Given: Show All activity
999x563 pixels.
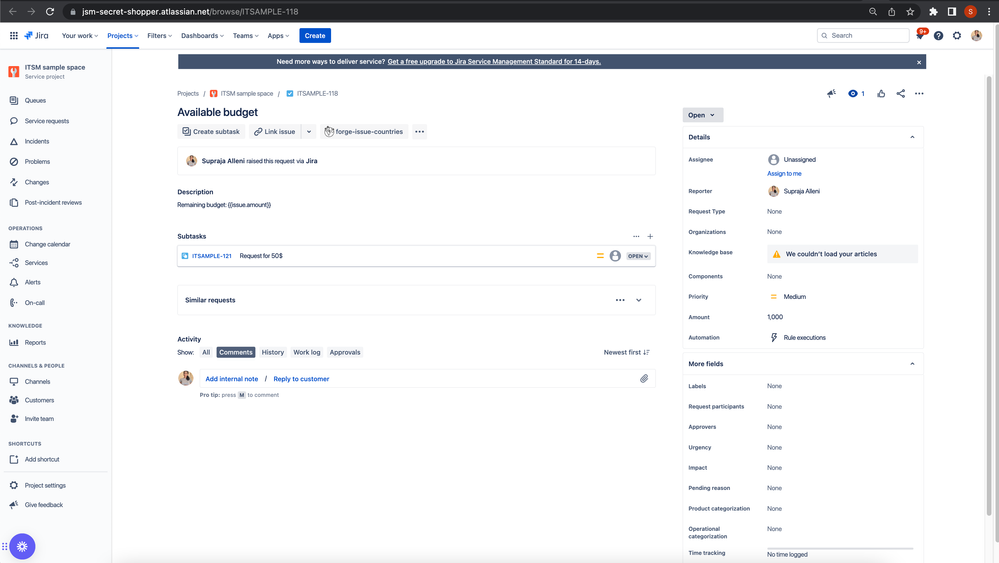Looking at the screenshot, I should 206,352.
